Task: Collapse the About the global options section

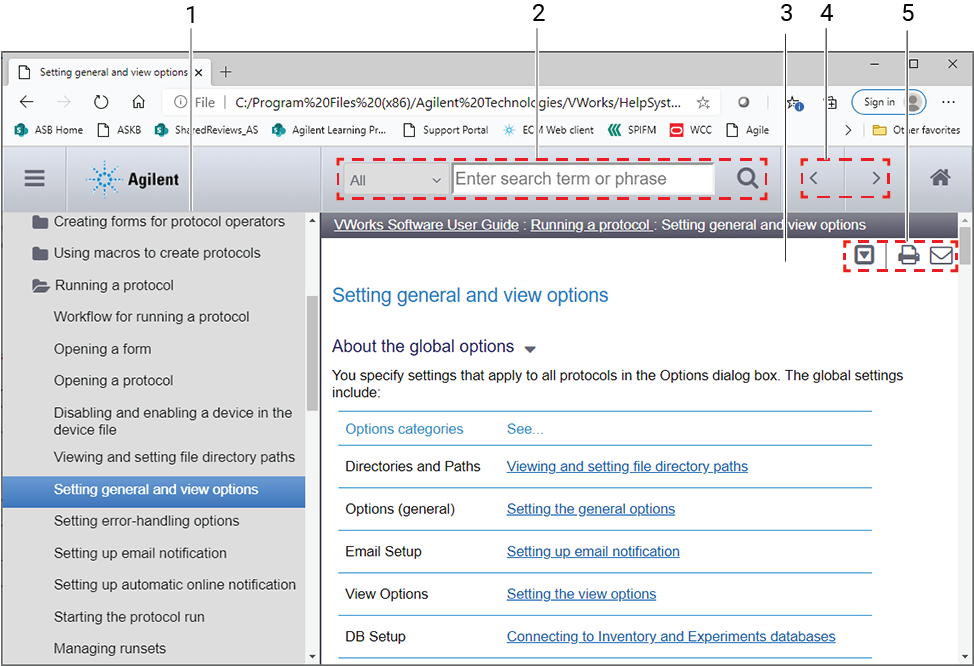Action: (530, 349)
